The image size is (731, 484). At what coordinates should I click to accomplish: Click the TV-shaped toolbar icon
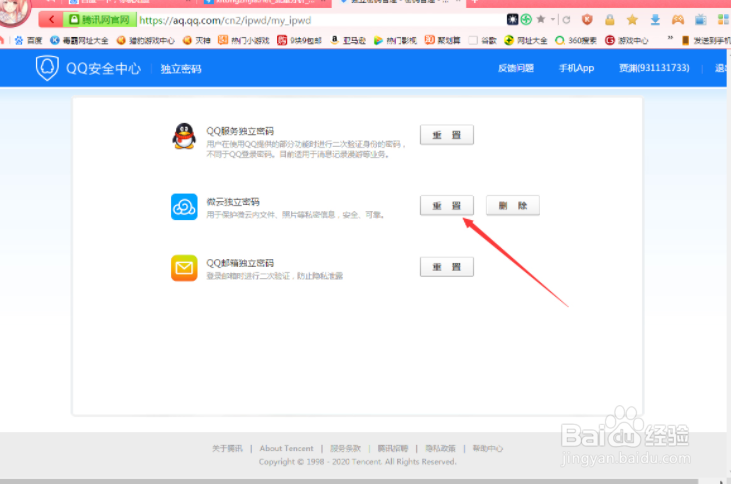[700, 19]
